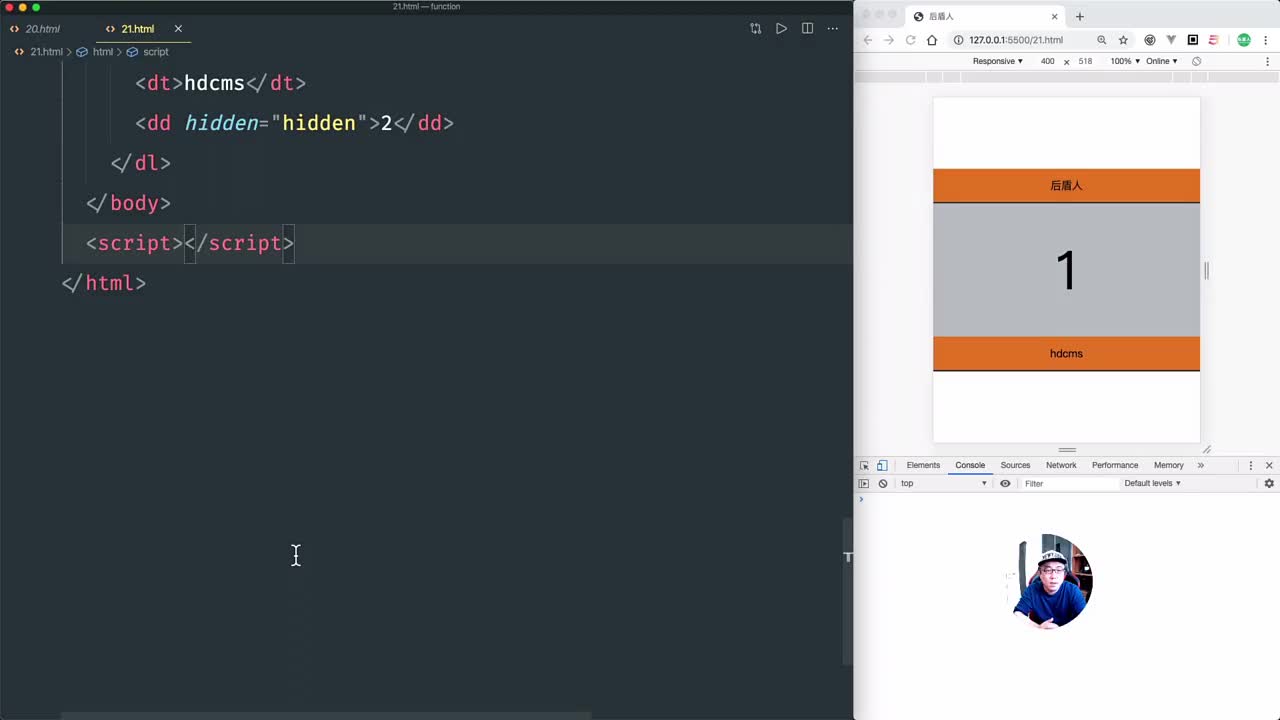Click the site info icon in address bar
The height and width of the screenshot is (720, 1280).
click(x=958, y=40)
